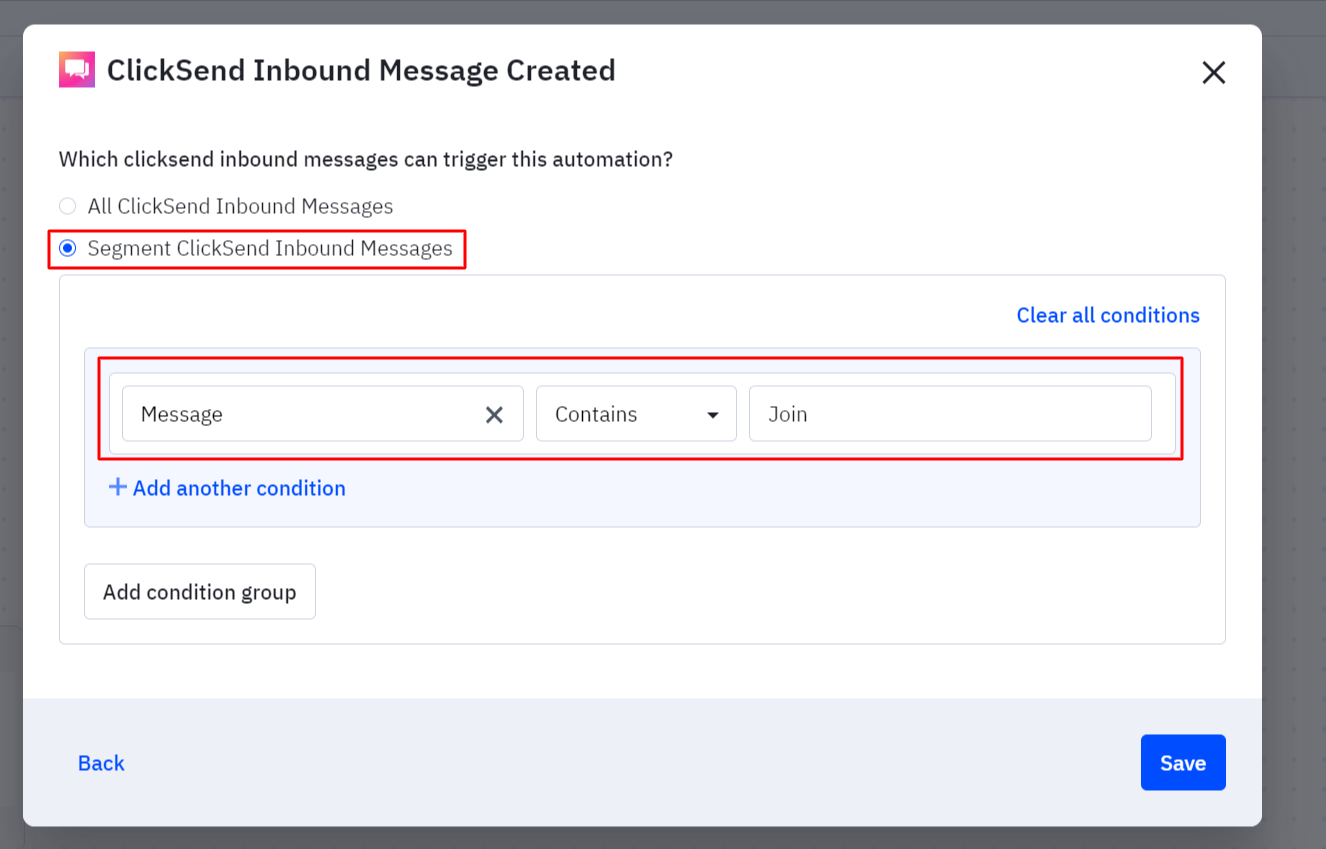Close the dialog with the X icon

click(x=1213, y=72)
